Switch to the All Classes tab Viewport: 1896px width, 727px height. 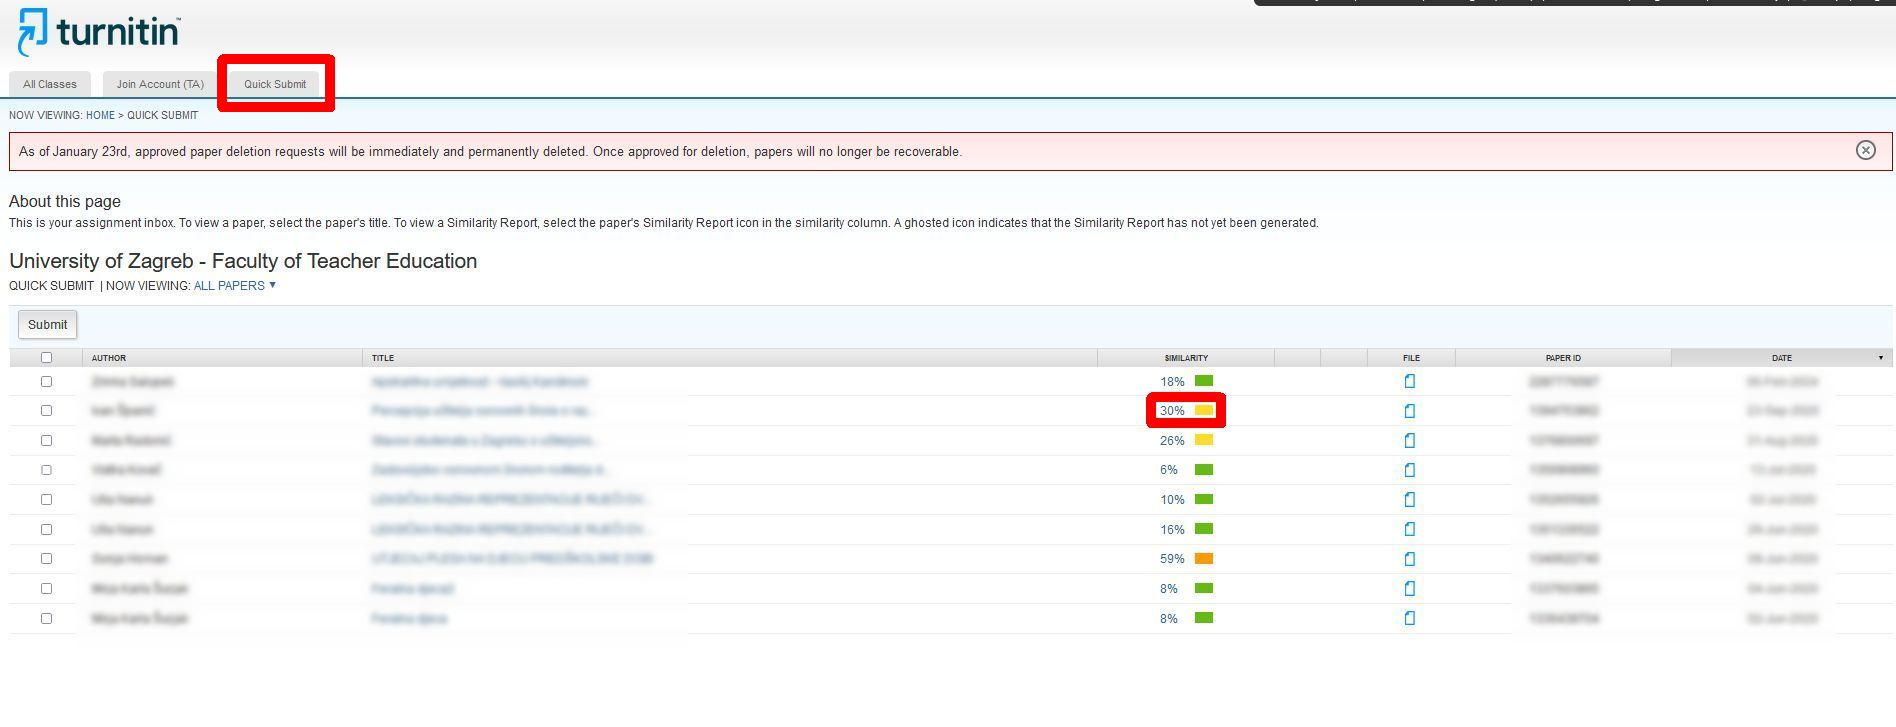click(50, 84)
